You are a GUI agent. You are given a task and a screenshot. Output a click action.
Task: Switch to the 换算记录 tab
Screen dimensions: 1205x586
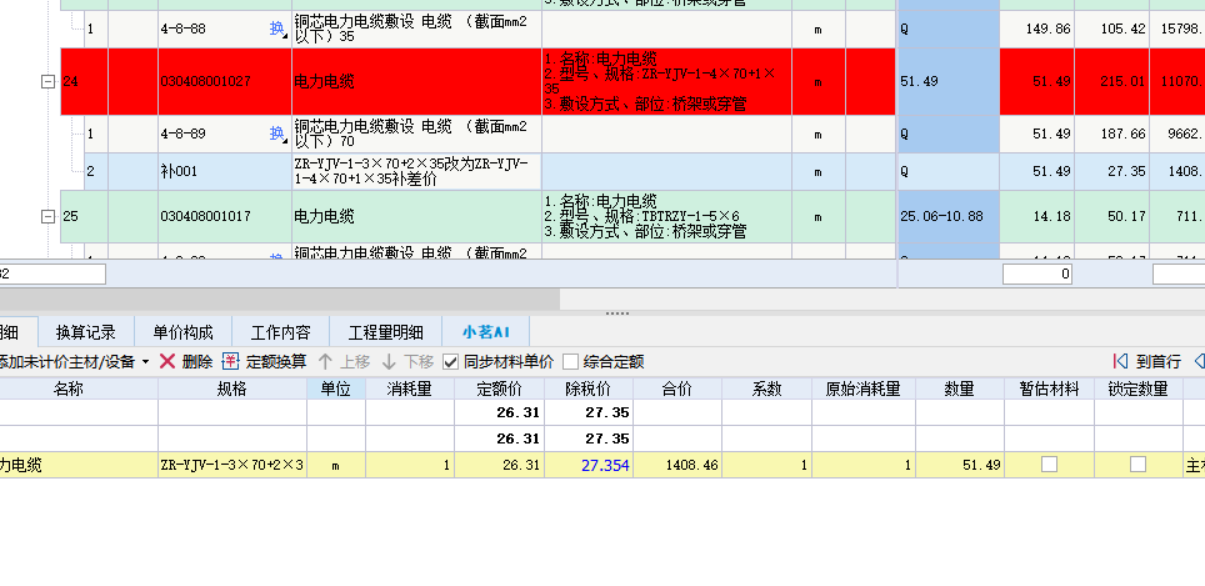coord(86,332)
